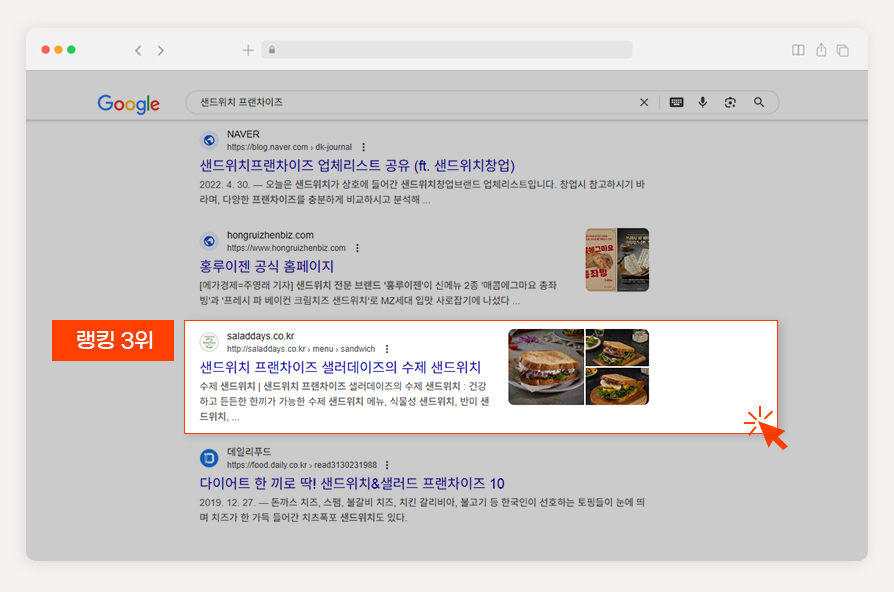Image resolution: width=894 pixels, height=592 pixels.
Task: Click the share icon in the browser toolbar
Action: coord(821,50)
